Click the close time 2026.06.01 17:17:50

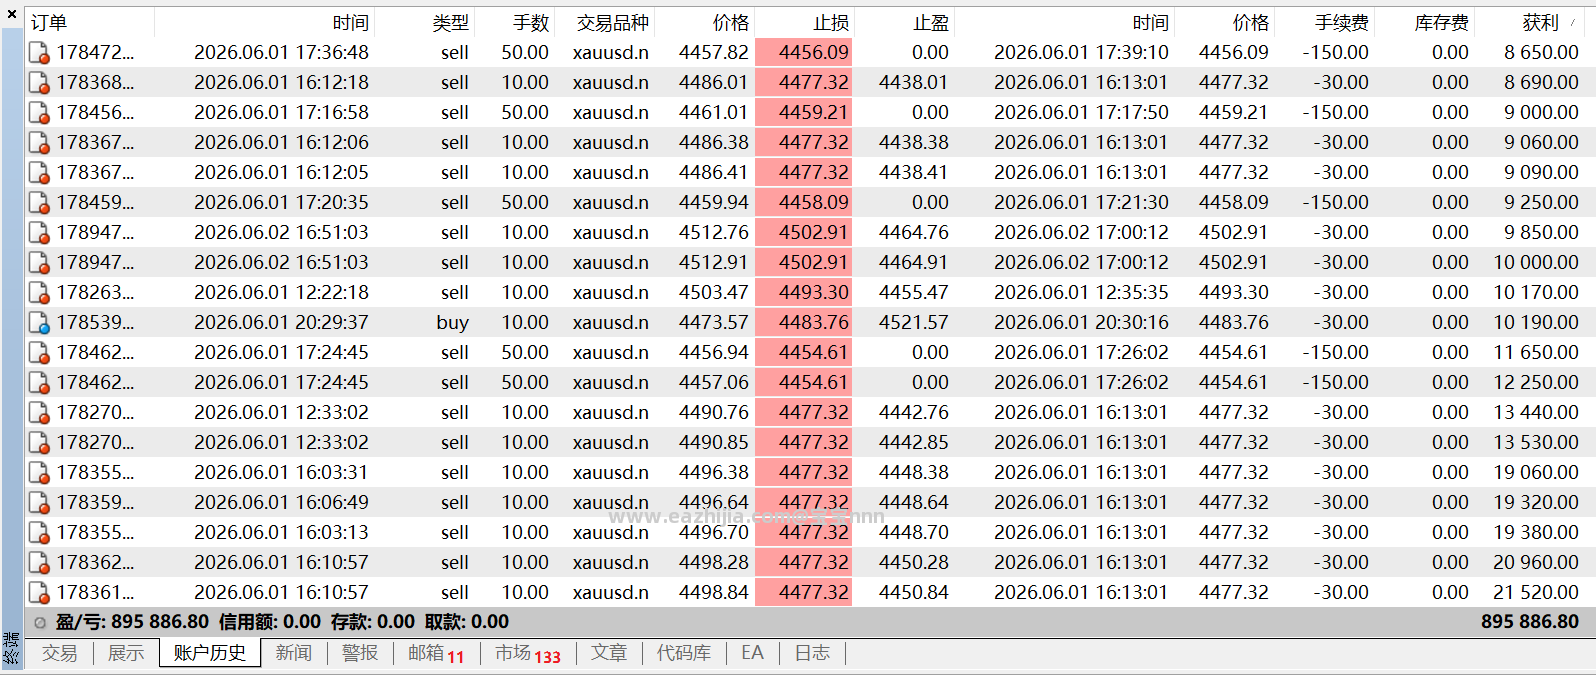[1081, 112]
